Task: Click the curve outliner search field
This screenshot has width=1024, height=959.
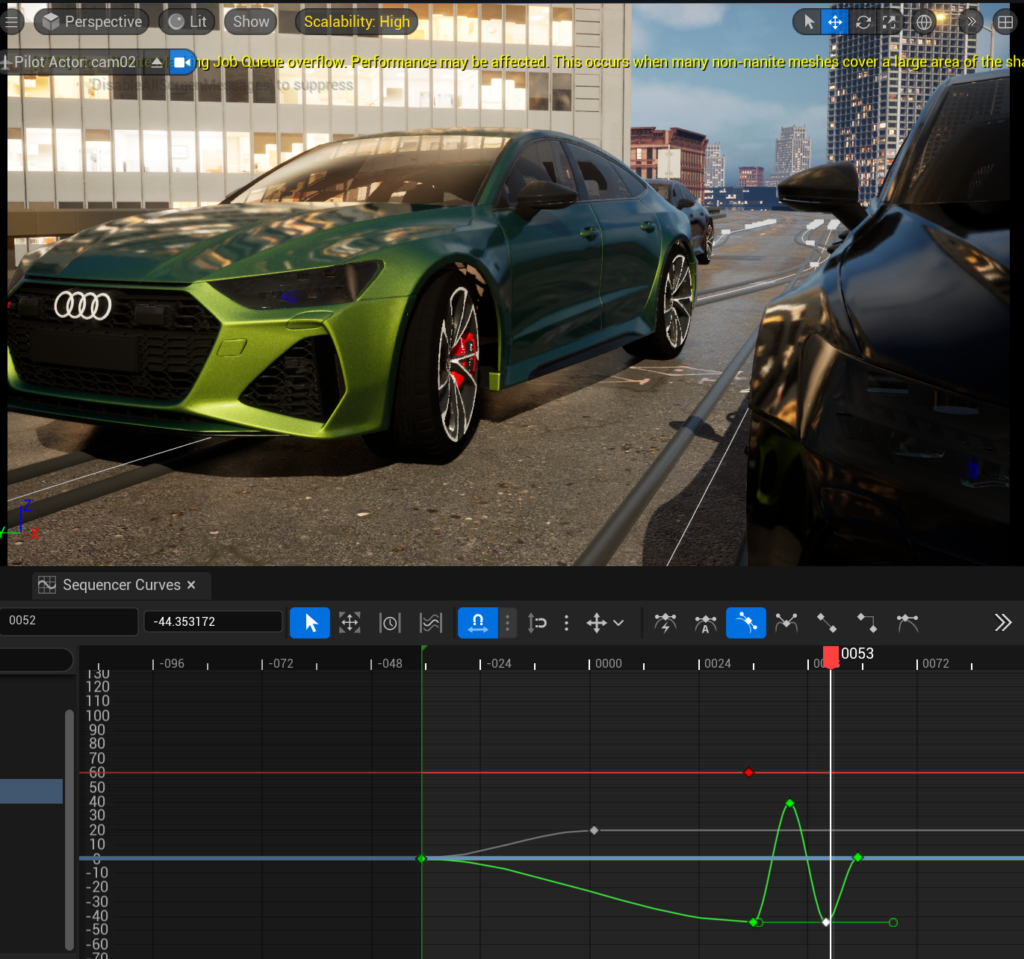Action: [36, 660]
